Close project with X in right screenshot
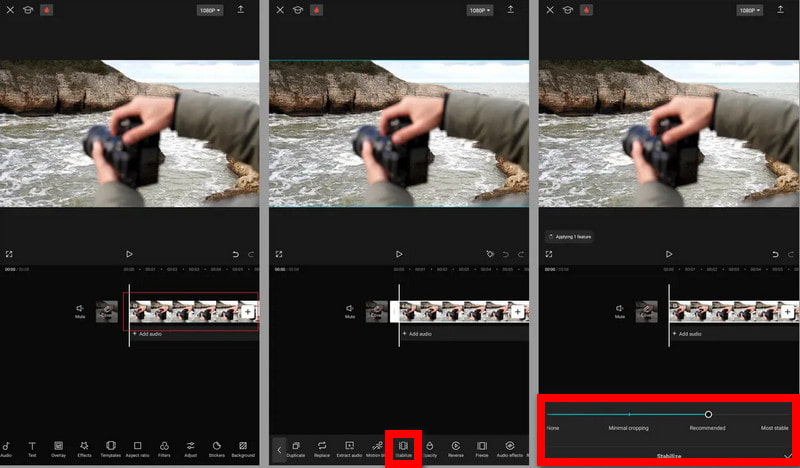The image size is (800, 468). click(x=549, y=10)
